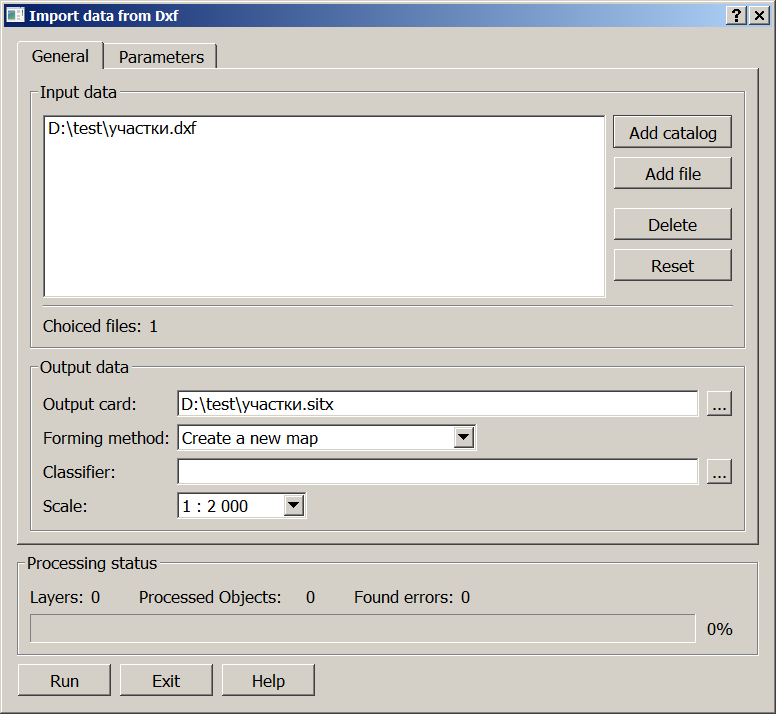Open browse button for Classifier
The height and width of the screenshot is (714, 776).
click(719, 472)
